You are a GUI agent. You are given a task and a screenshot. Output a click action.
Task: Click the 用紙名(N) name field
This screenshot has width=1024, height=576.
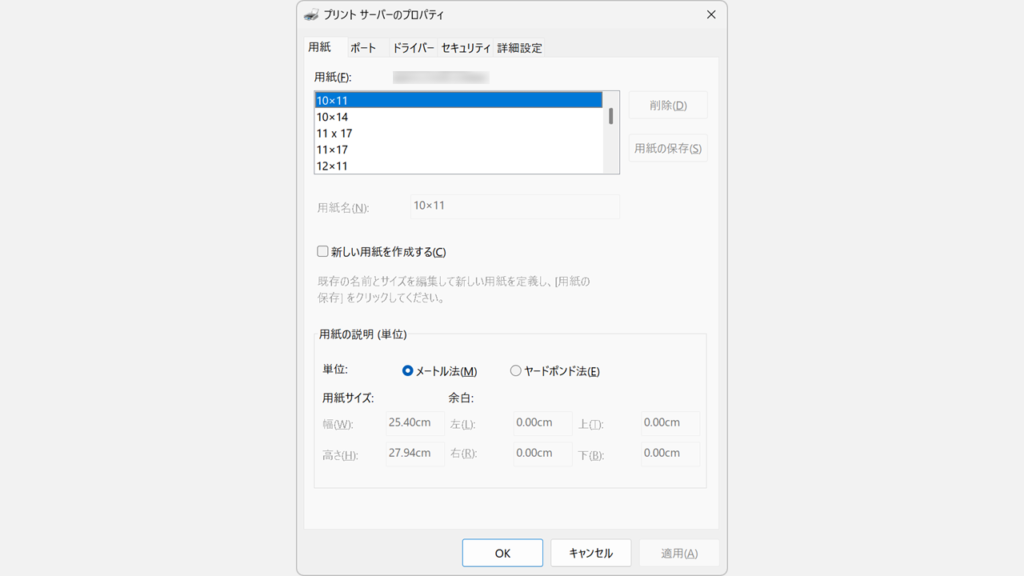515,206
